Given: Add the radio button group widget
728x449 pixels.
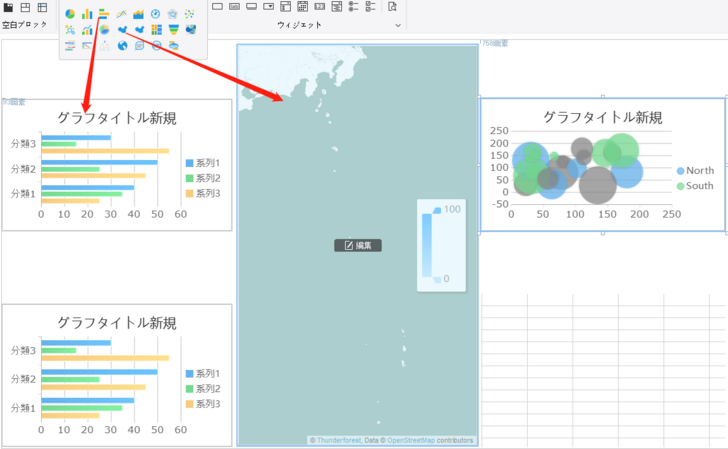Looking at the screenshot, I should pos(354,7).
